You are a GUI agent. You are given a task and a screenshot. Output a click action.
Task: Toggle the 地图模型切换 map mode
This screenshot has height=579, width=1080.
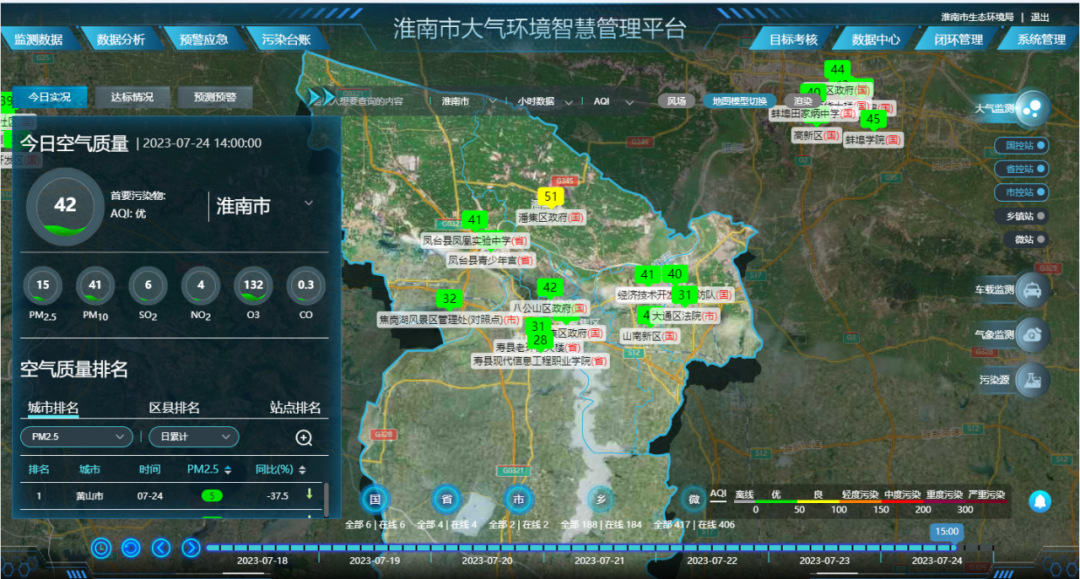coord(739,101)
